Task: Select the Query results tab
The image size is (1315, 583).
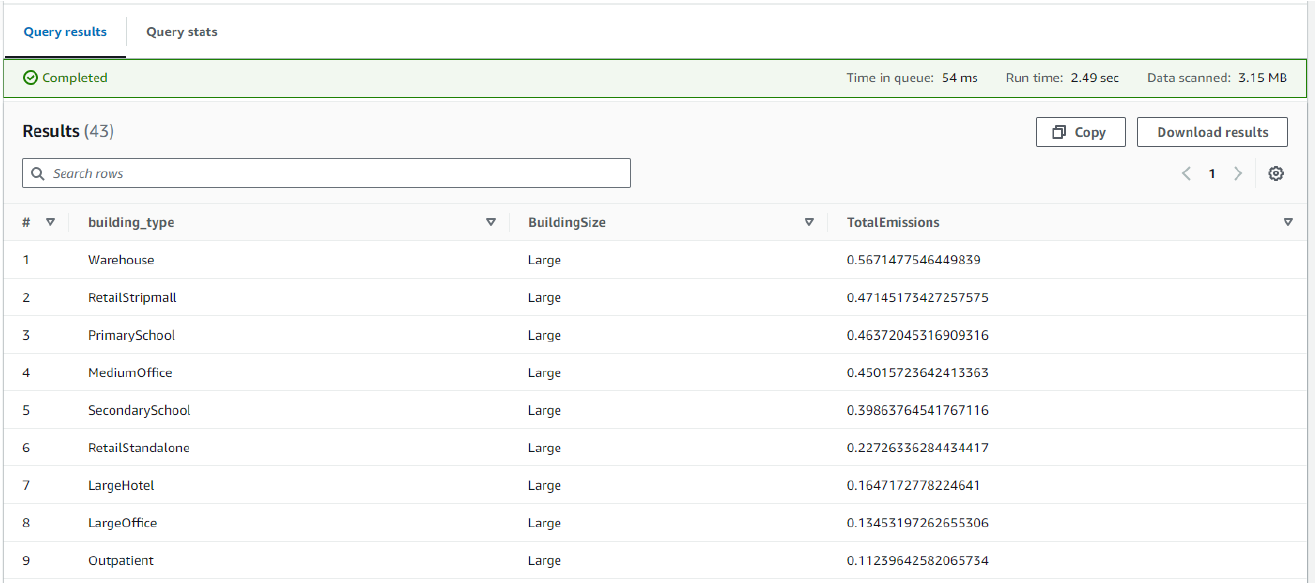Action: [65, 32]
